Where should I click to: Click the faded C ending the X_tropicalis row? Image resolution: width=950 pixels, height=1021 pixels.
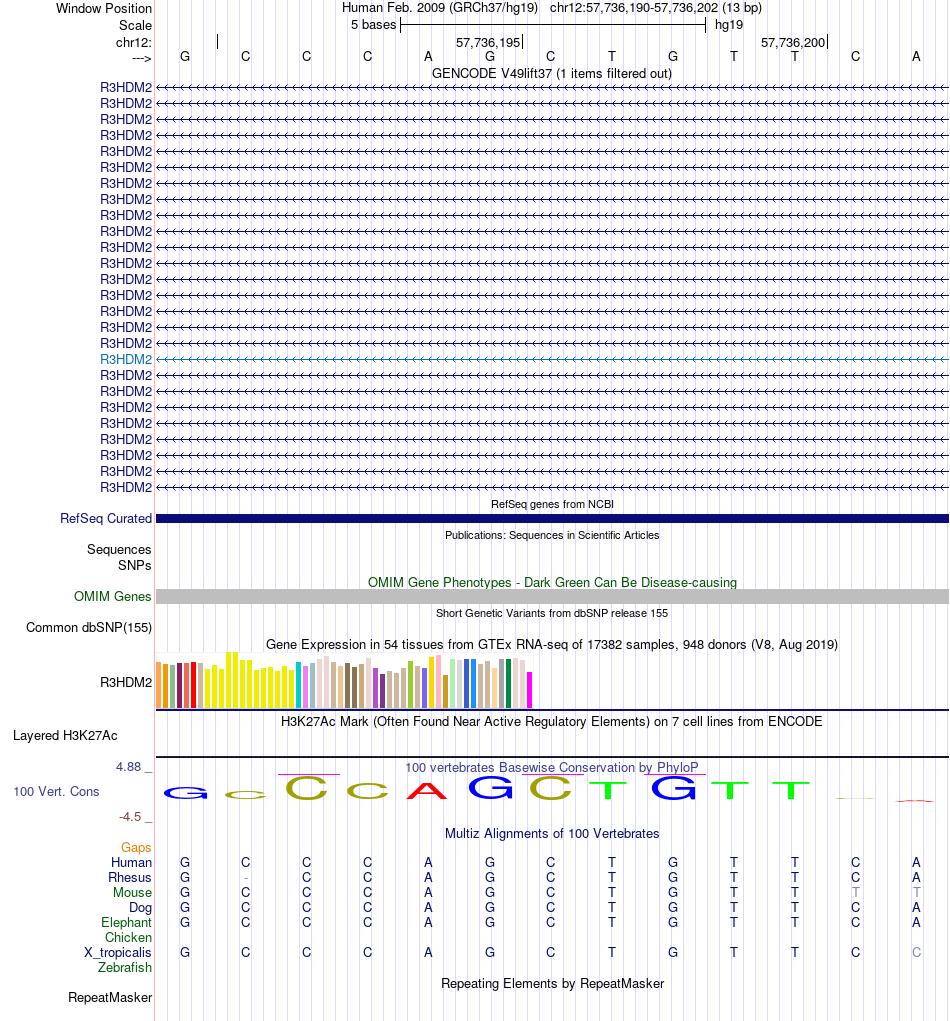(x=916, y=953)
